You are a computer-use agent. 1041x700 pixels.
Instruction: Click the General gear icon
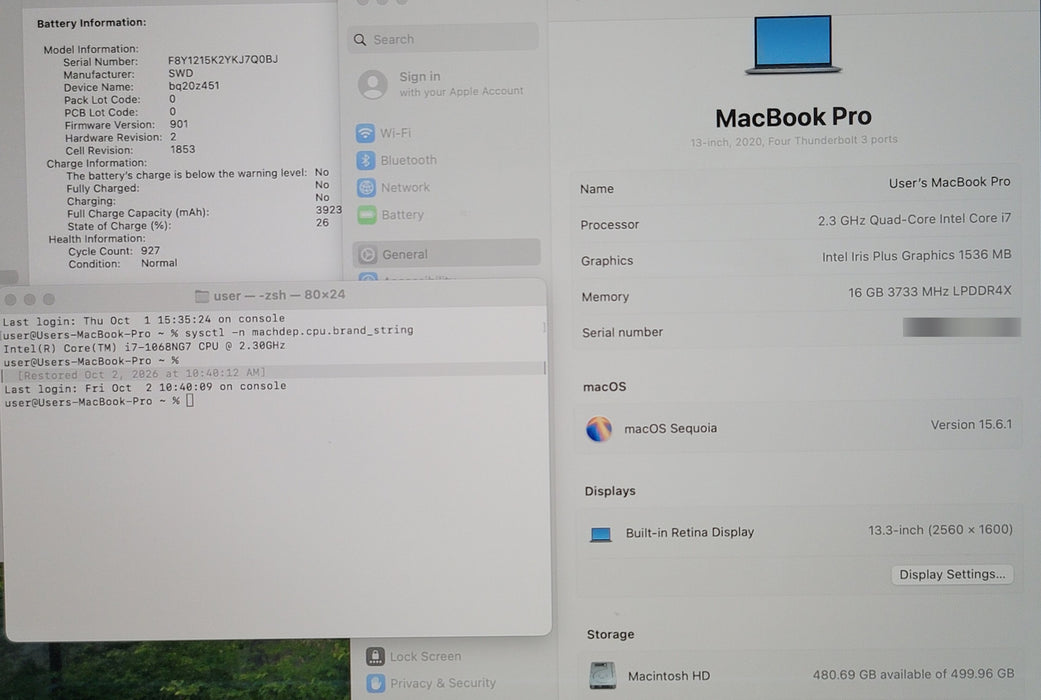point(368,254)
